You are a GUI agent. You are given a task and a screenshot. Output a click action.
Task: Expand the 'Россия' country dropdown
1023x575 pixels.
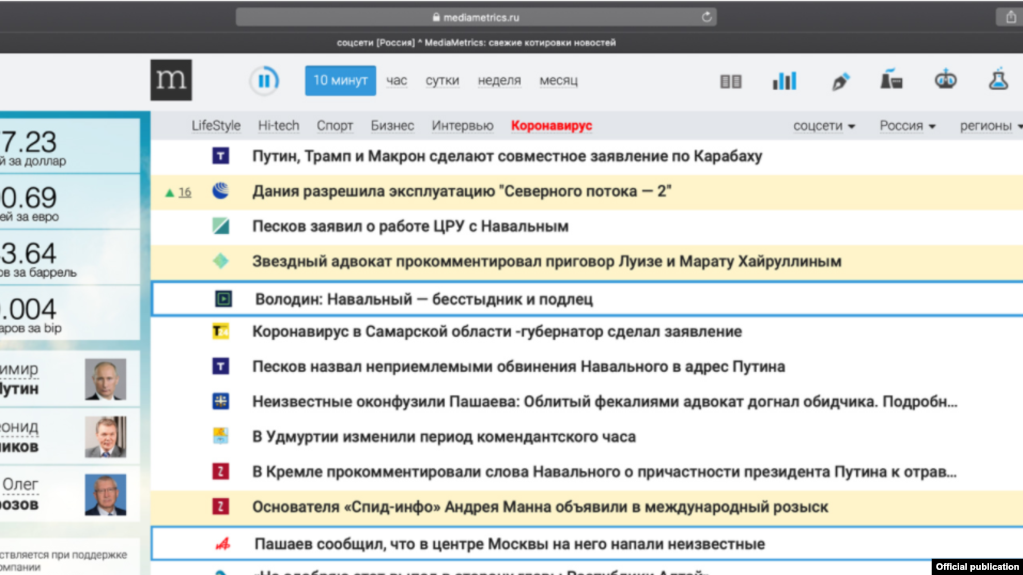907,125
